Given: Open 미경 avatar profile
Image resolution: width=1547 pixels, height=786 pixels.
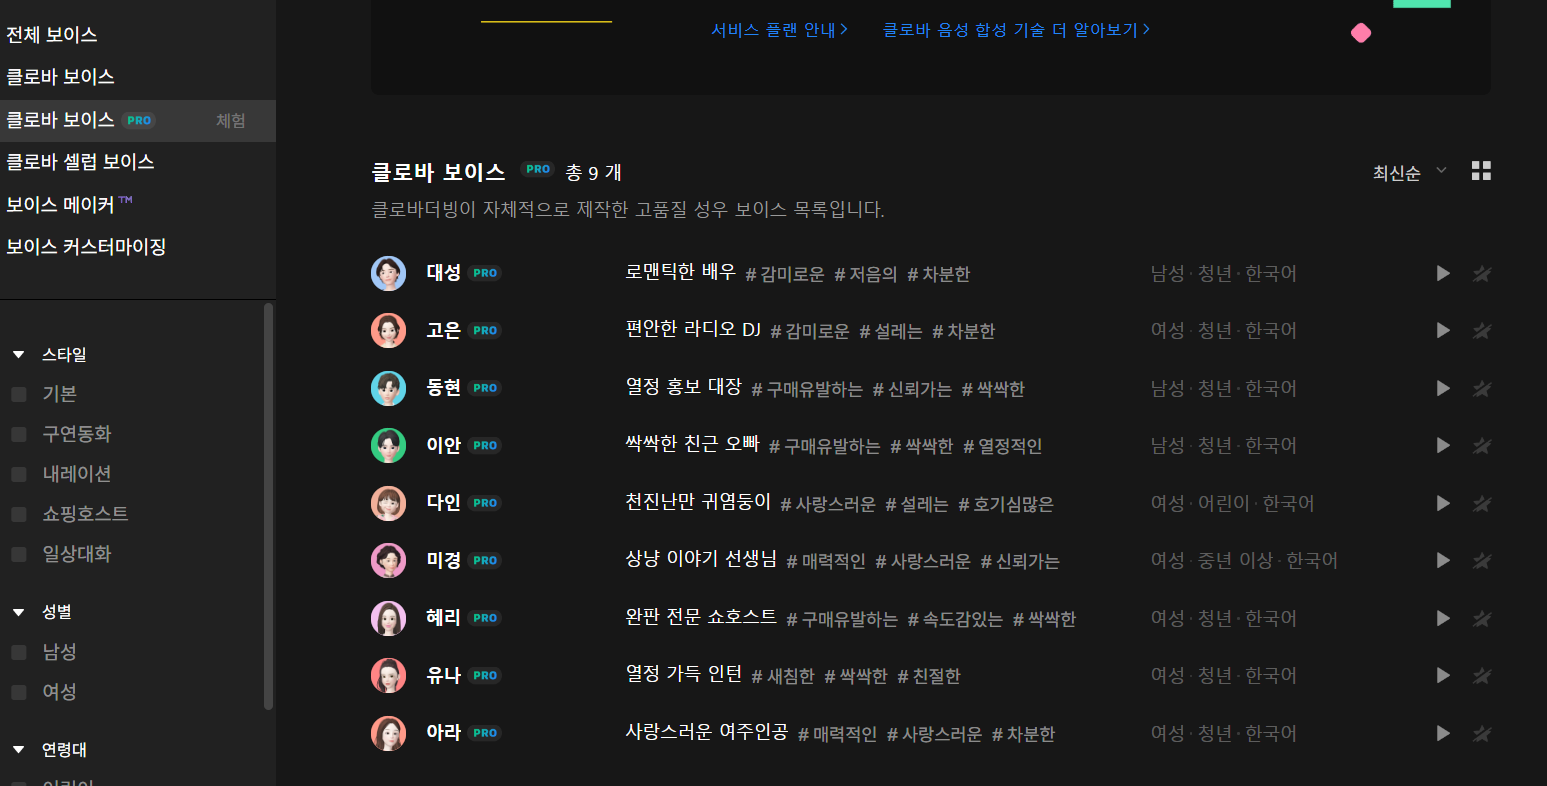Looking at the screenshot, I should 388,560.
